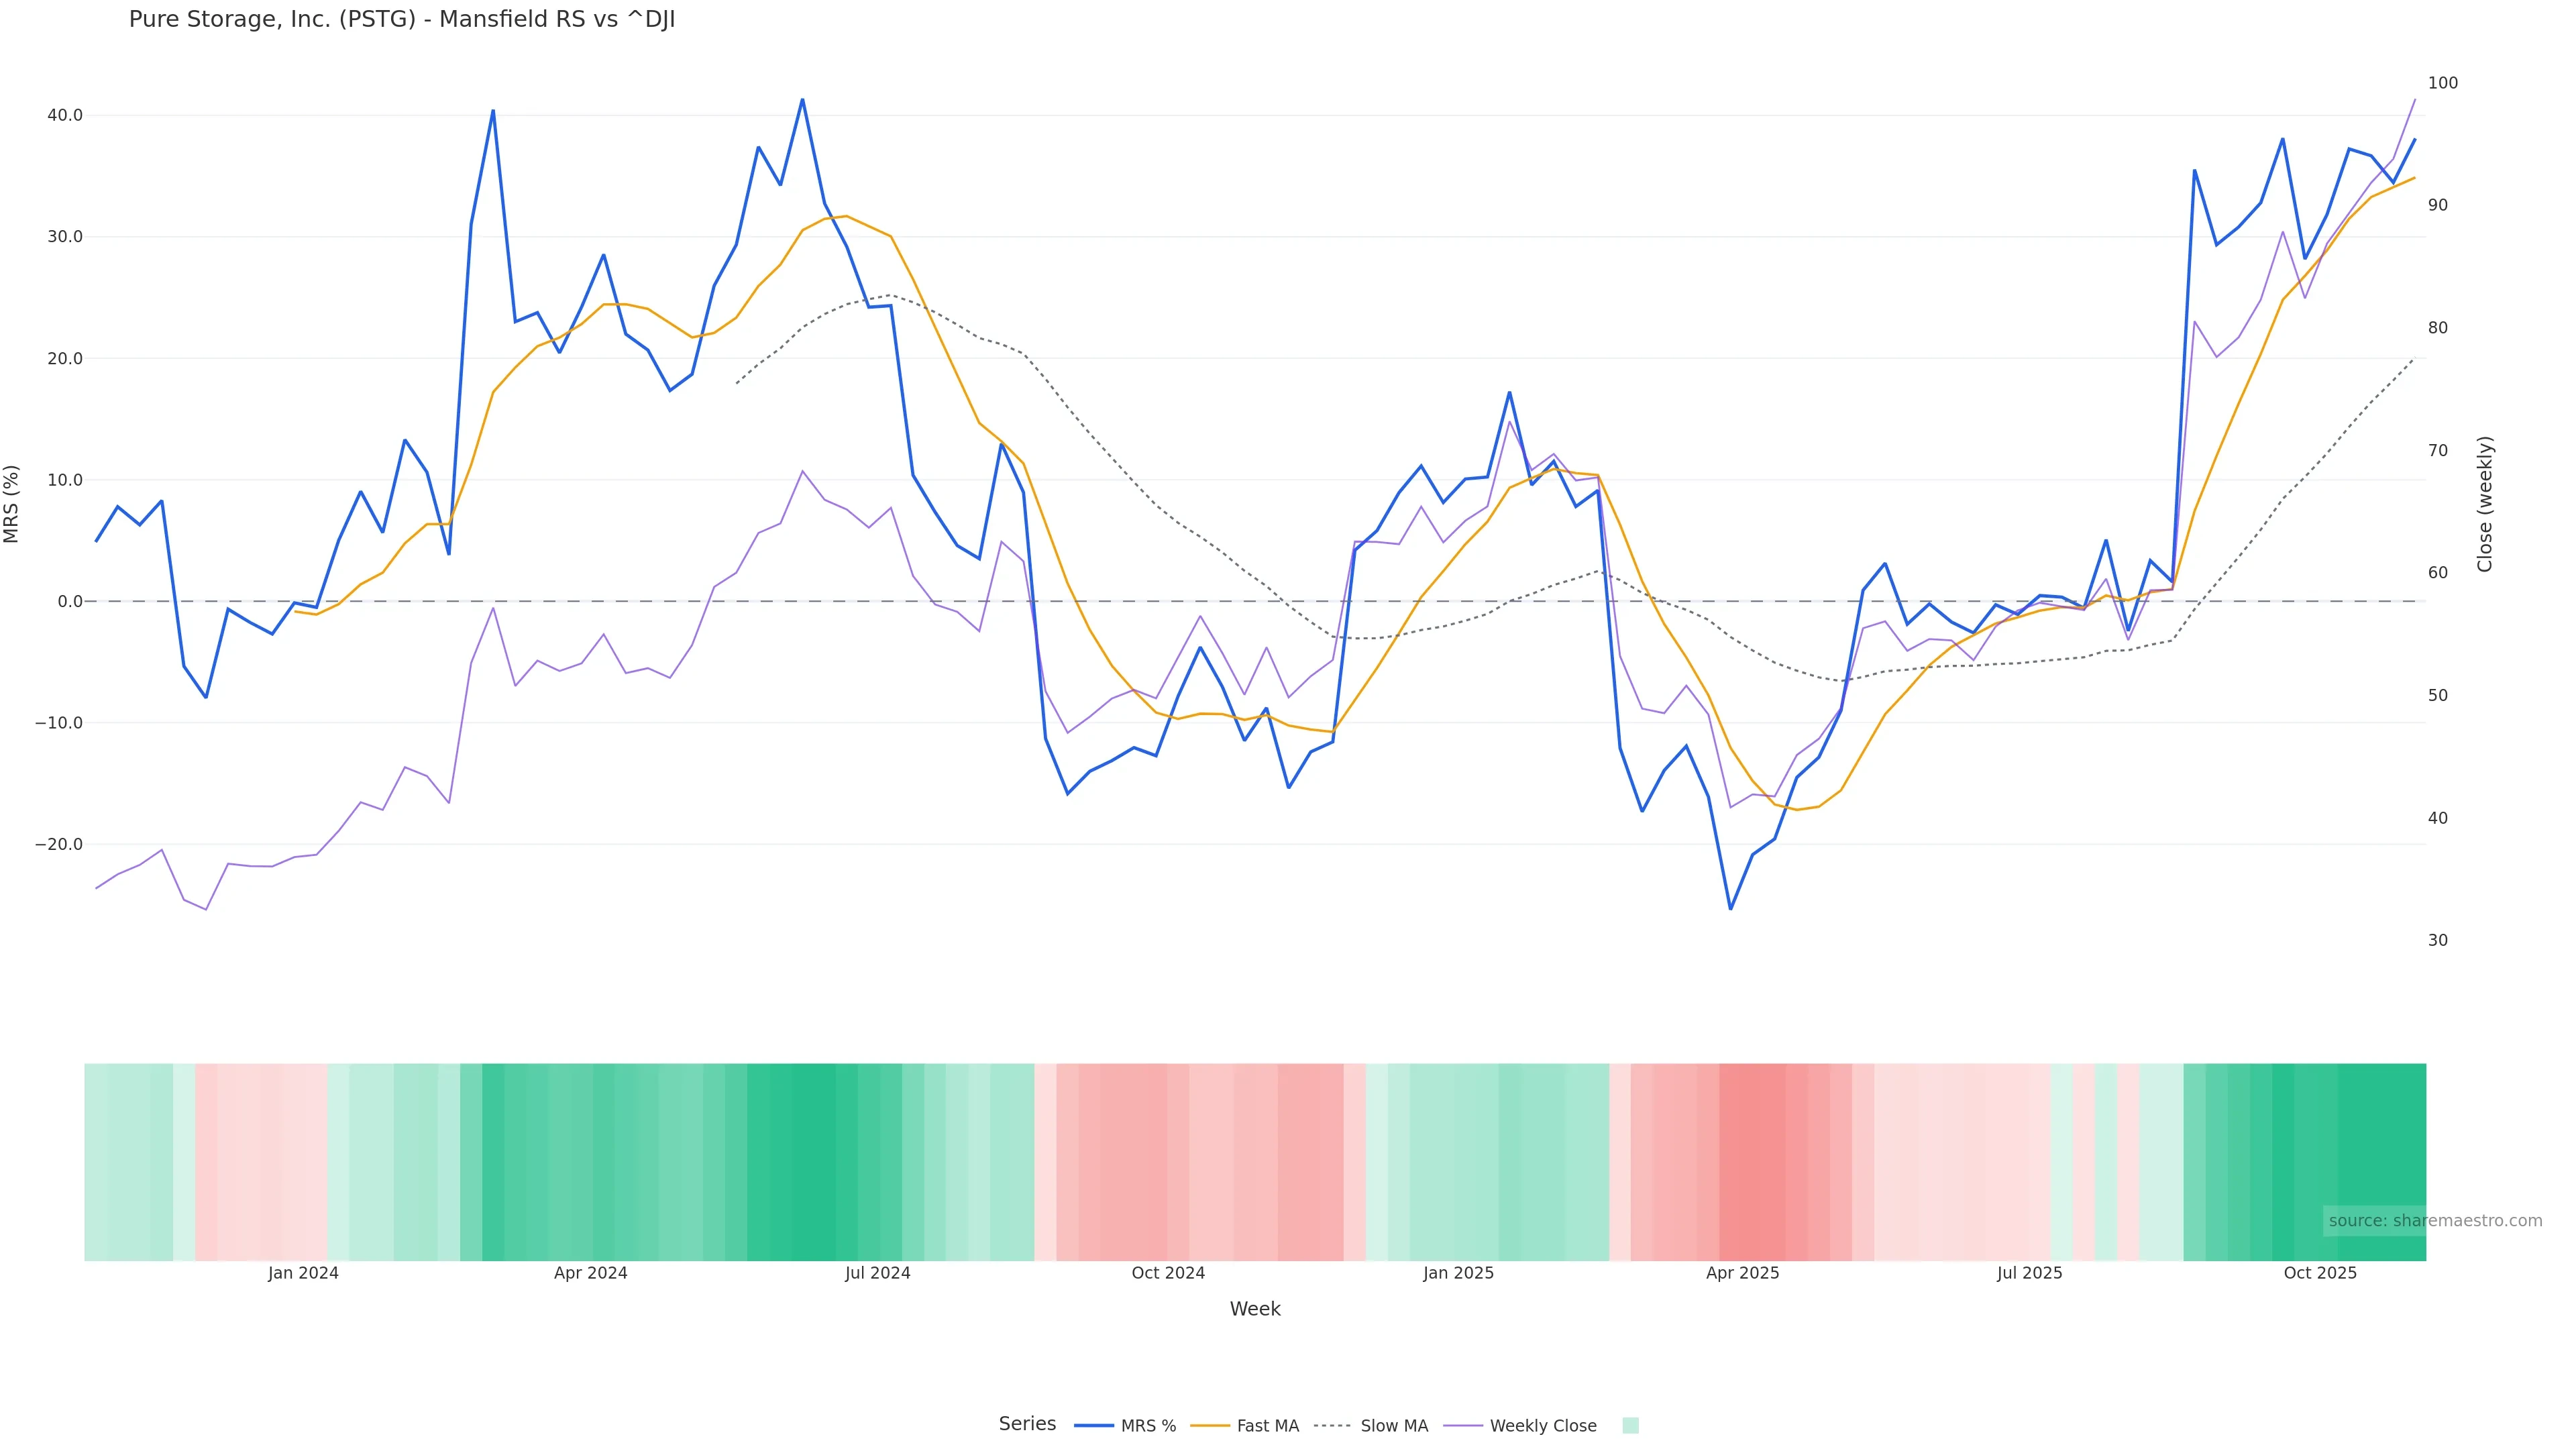This screenshot has width=2576, height=1449.
Task: Click the 100 tick on Close axis
Action: click(2442, 83)
